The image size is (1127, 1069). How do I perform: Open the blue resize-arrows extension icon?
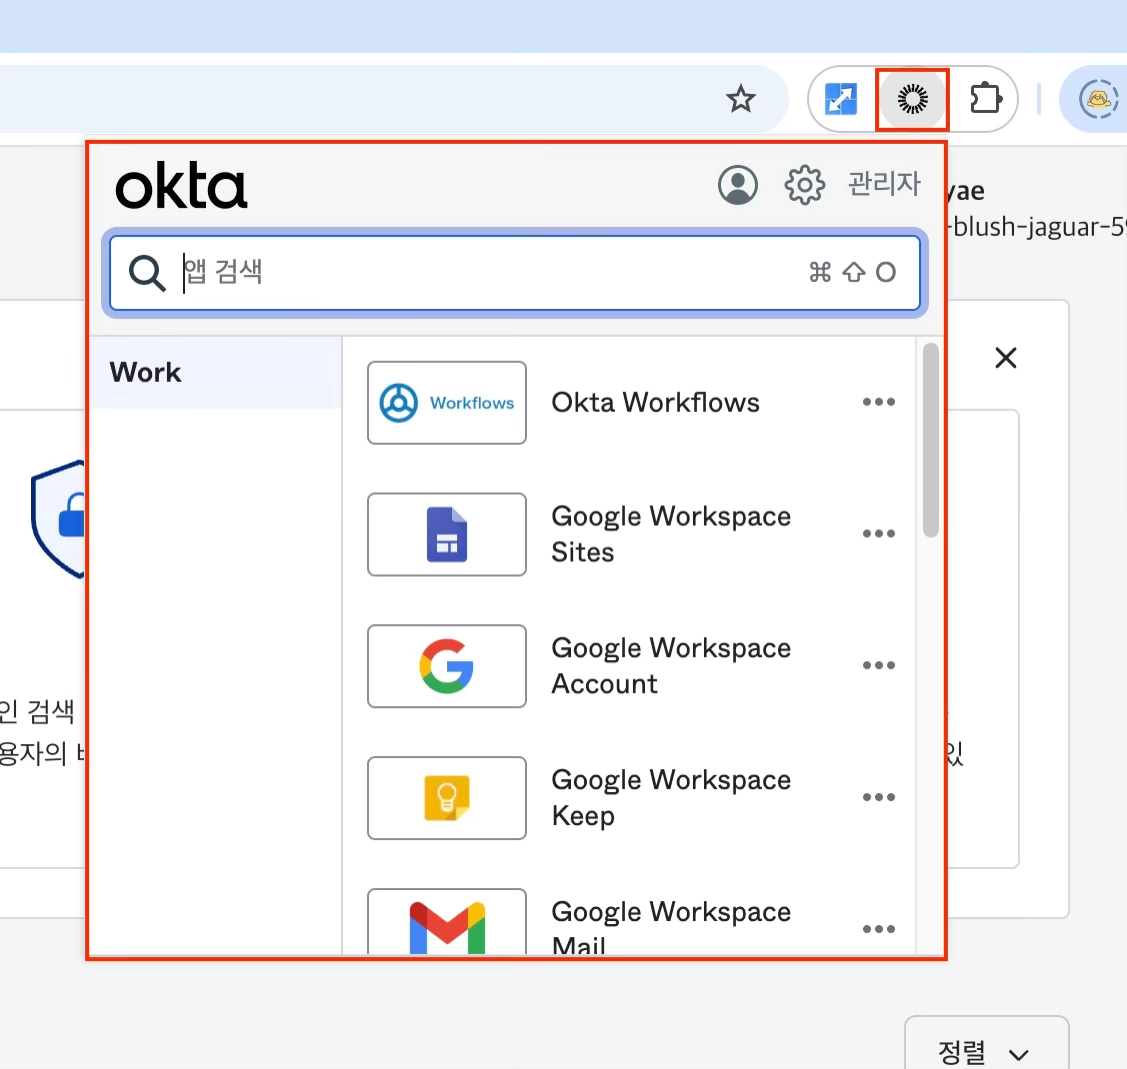[840, 99]
